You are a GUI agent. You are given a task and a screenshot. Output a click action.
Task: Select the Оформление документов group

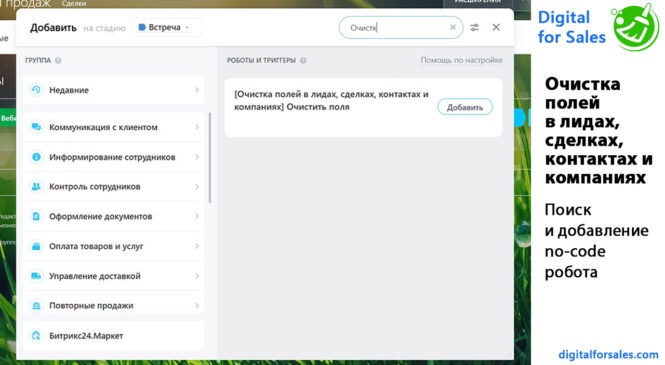click(114, 216)
